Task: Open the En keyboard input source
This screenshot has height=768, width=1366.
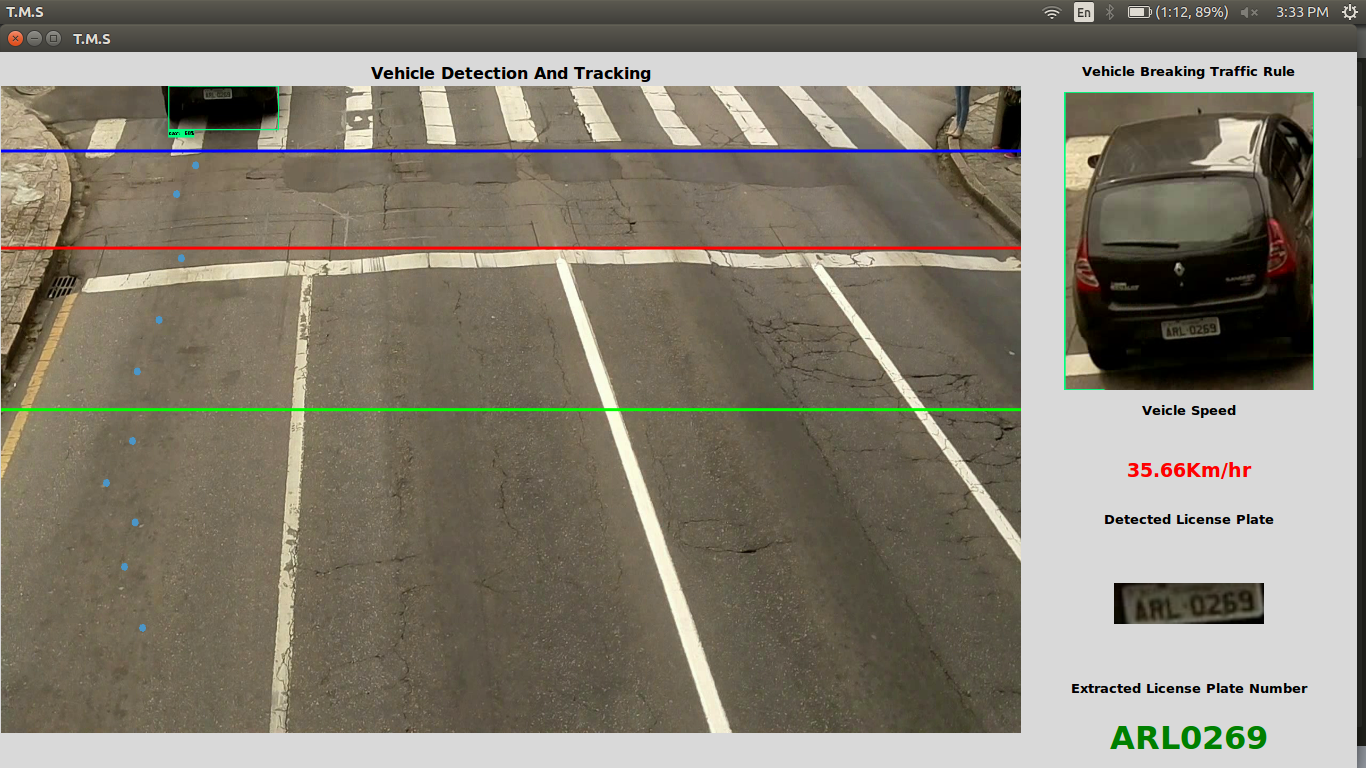Action: 1084,12
